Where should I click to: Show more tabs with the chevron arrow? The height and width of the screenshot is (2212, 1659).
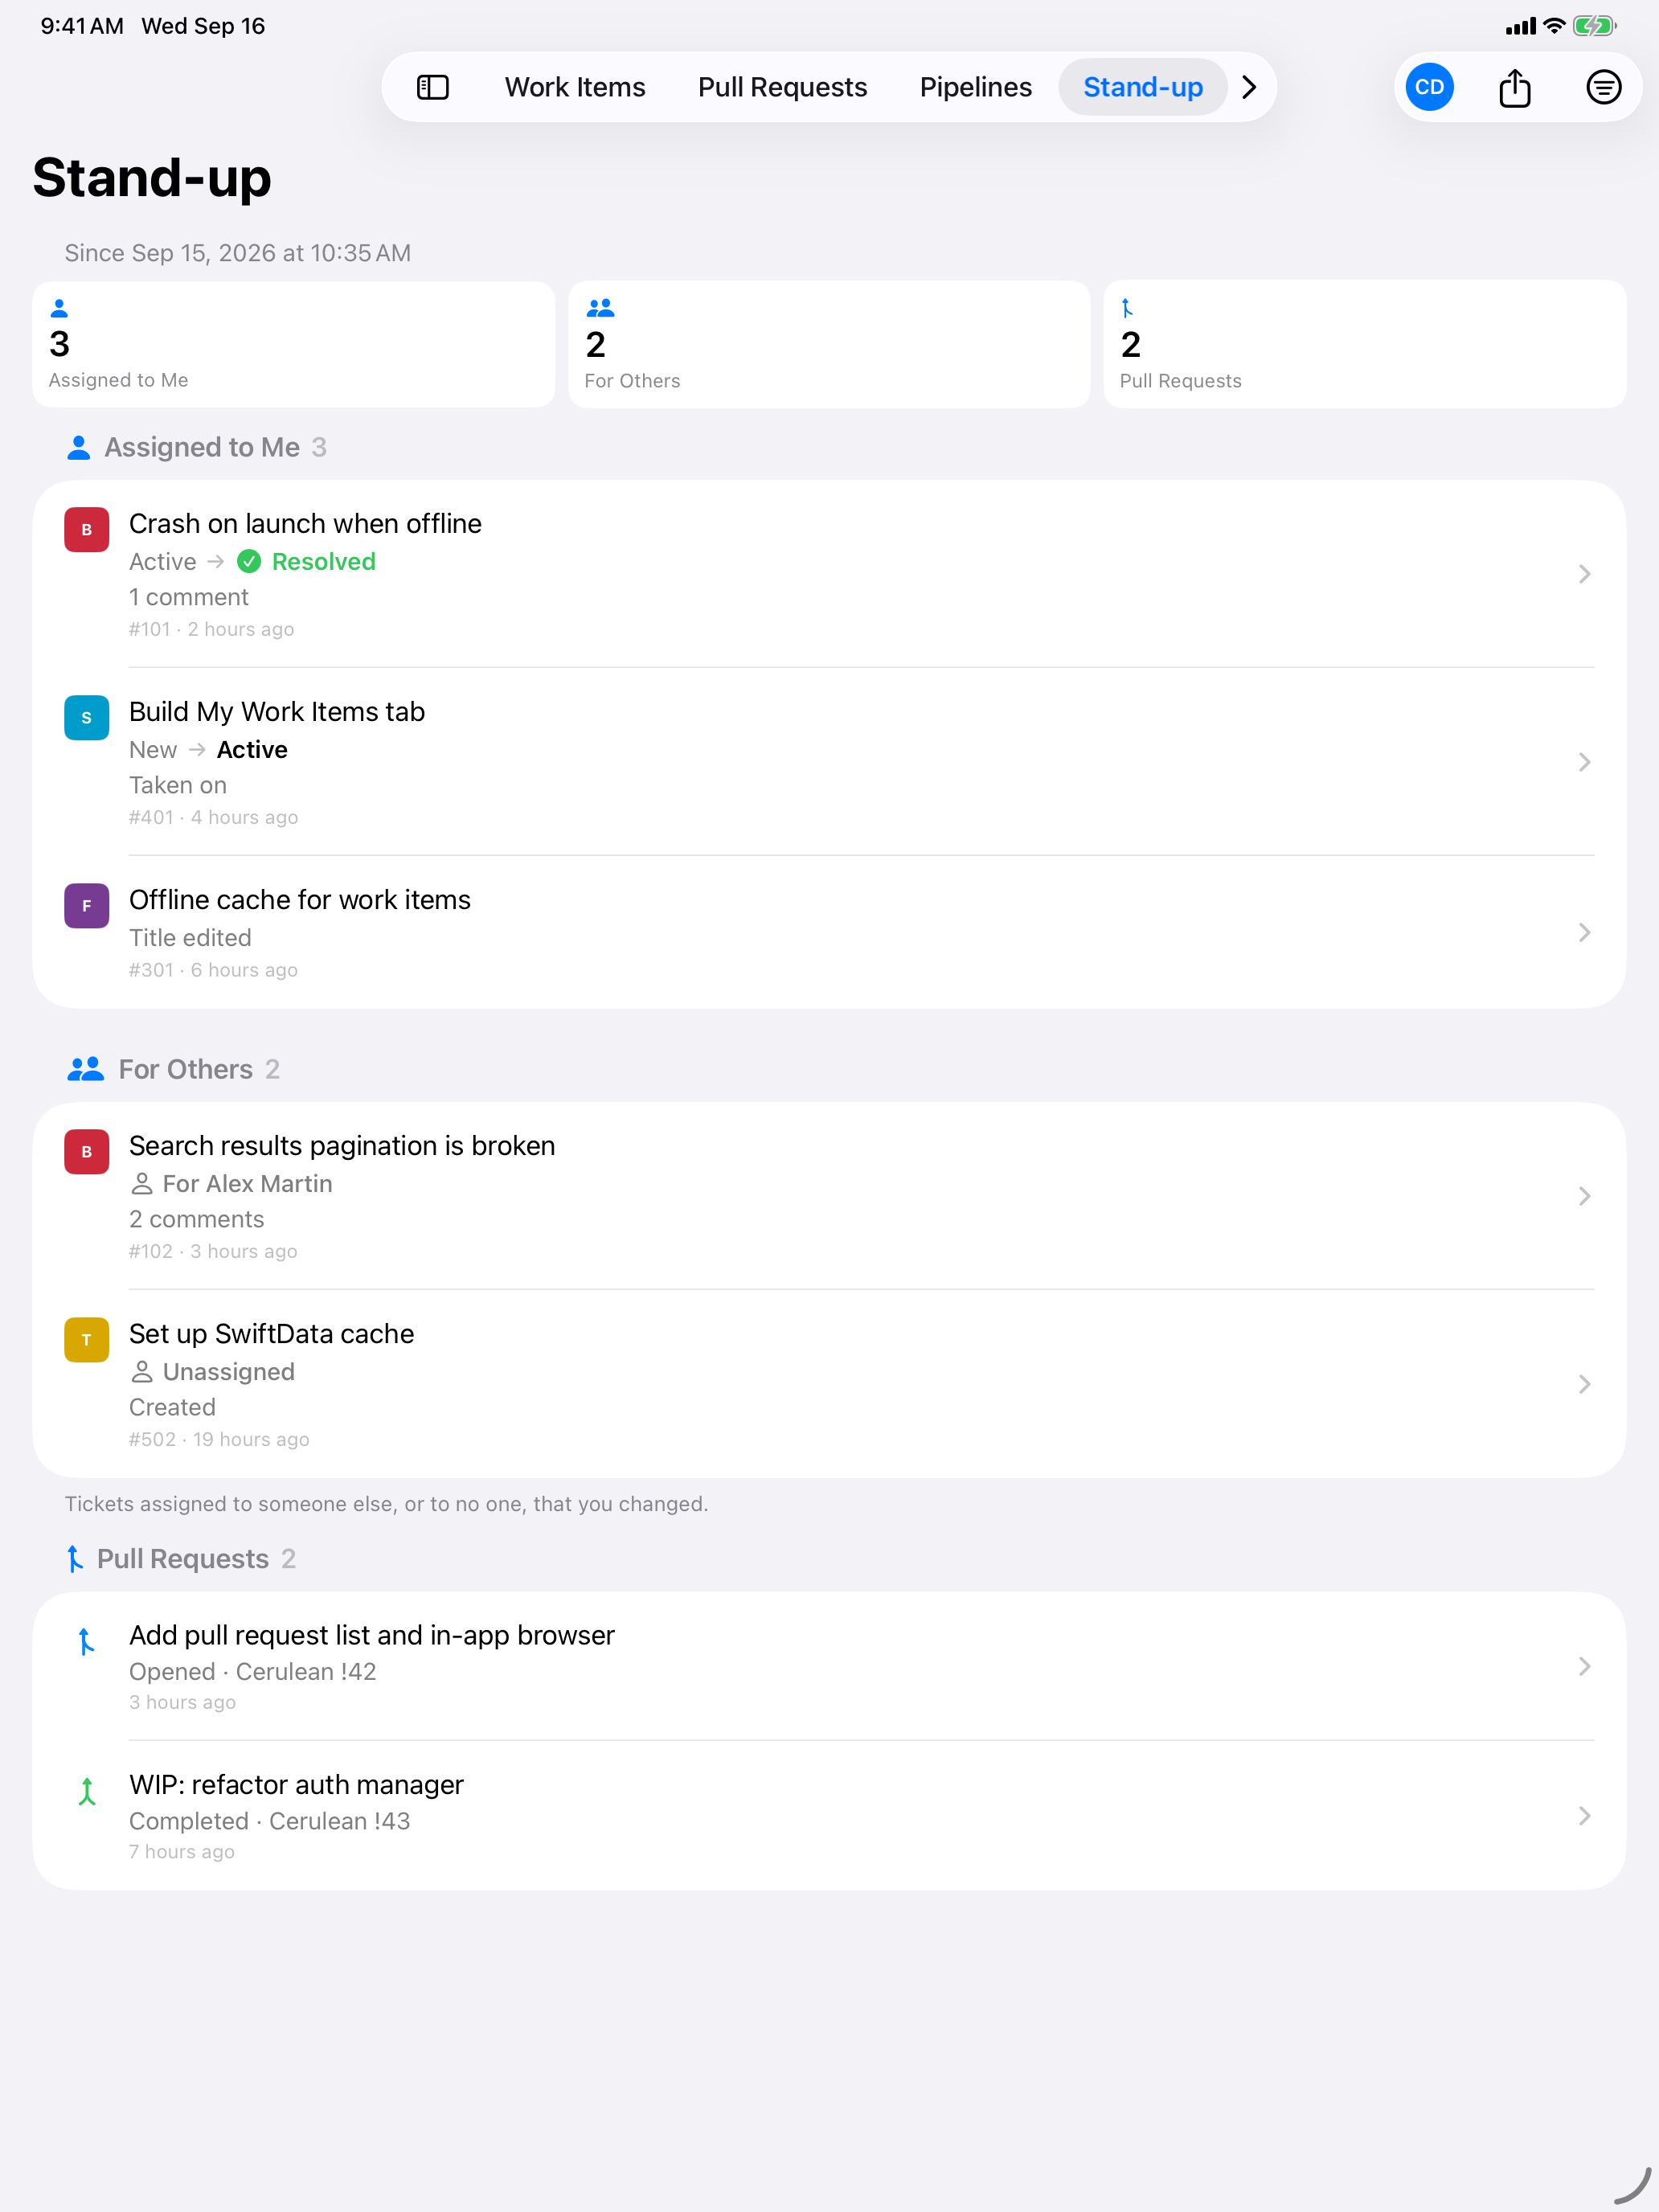(1249, 87)
